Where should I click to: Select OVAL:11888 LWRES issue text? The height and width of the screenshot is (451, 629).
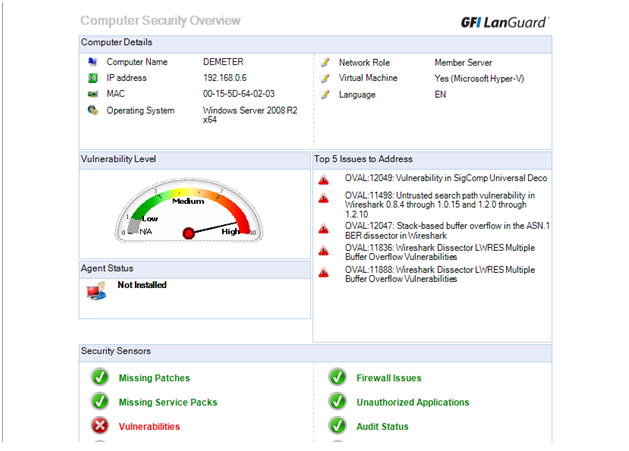coord(440,274)
